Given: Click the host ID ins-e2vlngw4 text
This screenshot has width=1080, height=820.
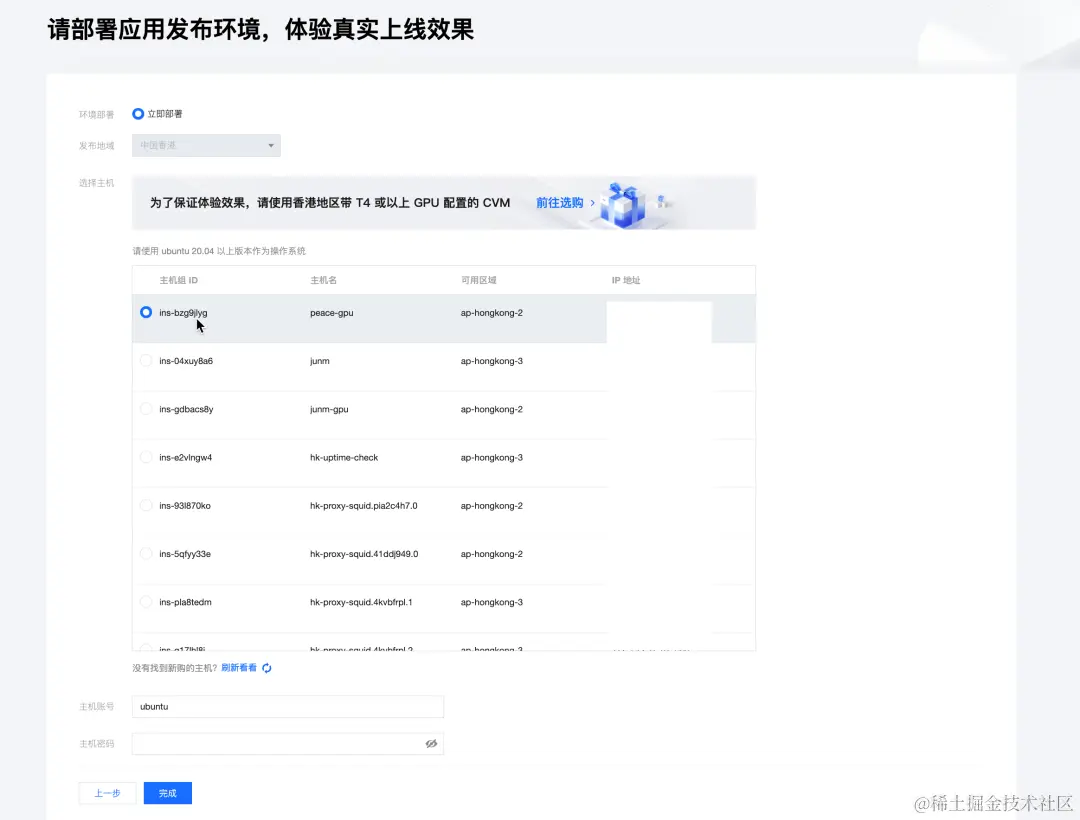Looking at the screenshot, I should pos(185,457).
